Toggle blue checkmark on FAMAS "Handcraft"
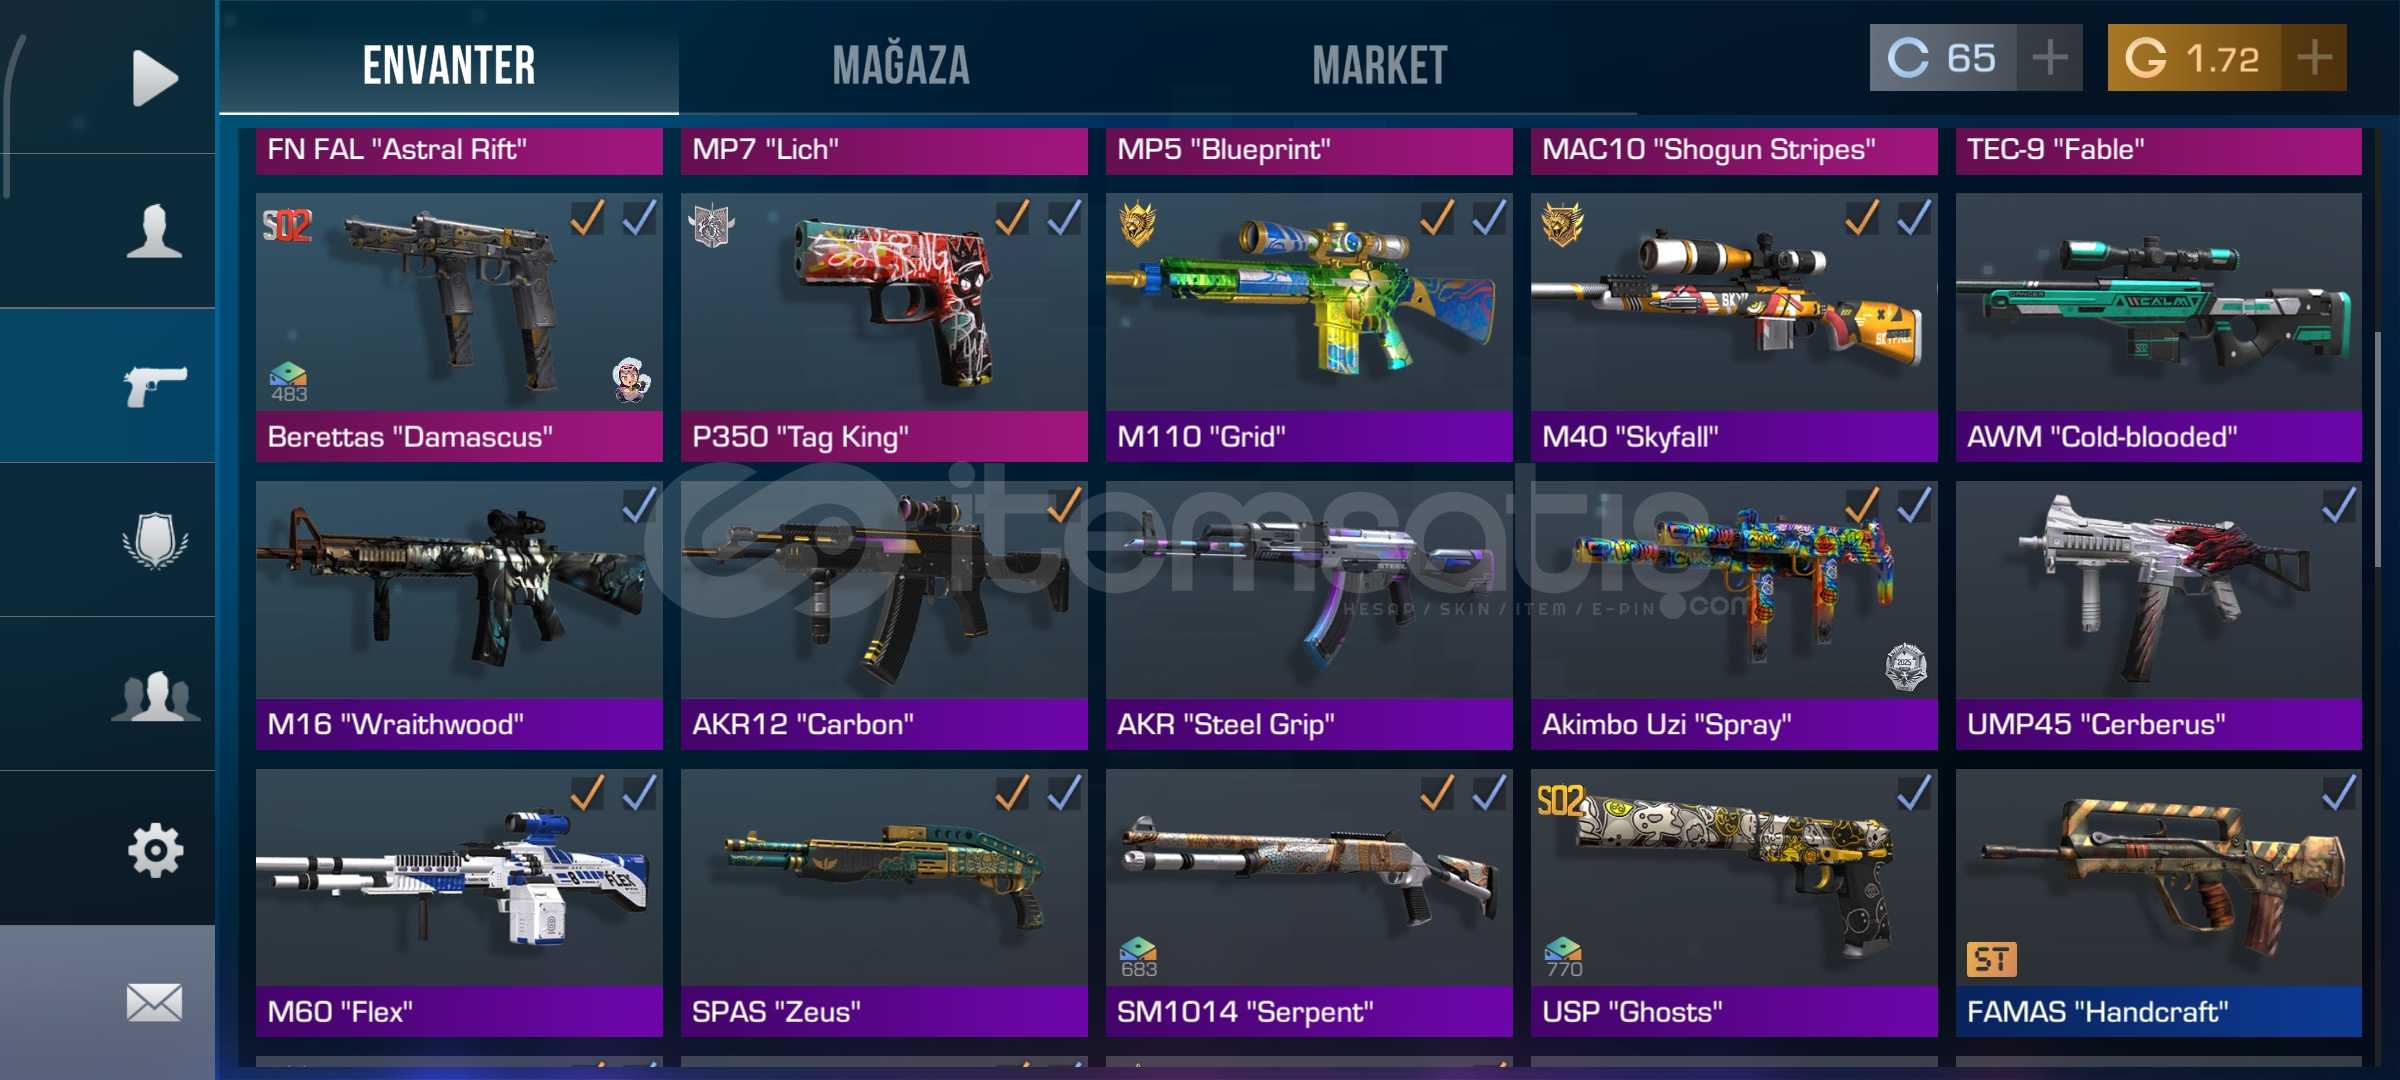The height and width of the screenshot is (1080, 2400). click(2339, 793)
